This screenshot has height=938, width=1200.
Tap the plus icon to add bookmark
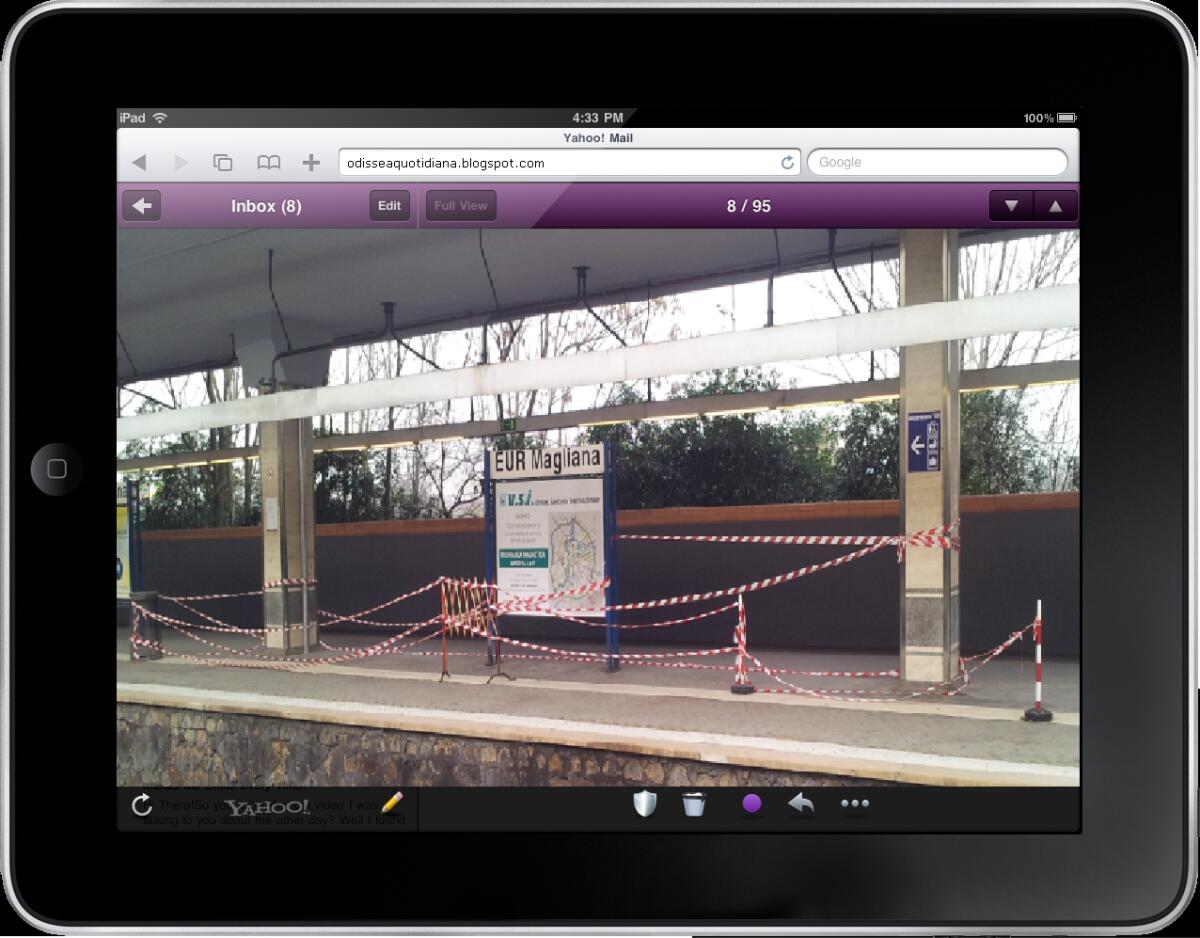pos(311,163)
